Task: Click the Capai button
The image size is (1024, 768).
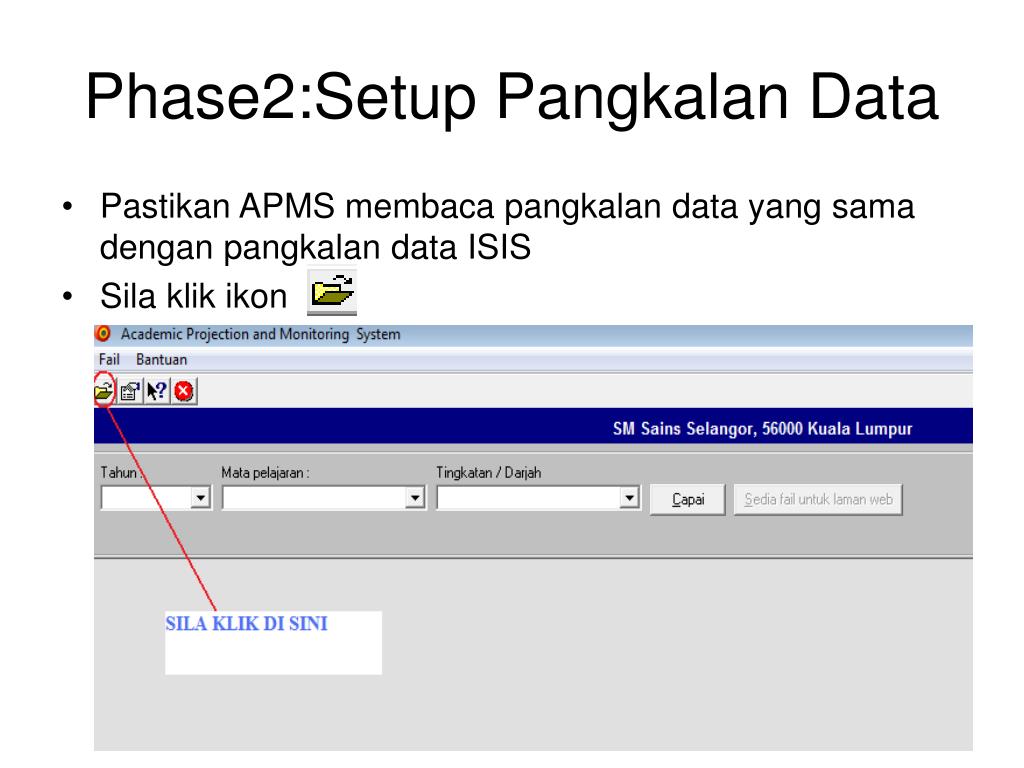Action: click(x=688, y=500)
